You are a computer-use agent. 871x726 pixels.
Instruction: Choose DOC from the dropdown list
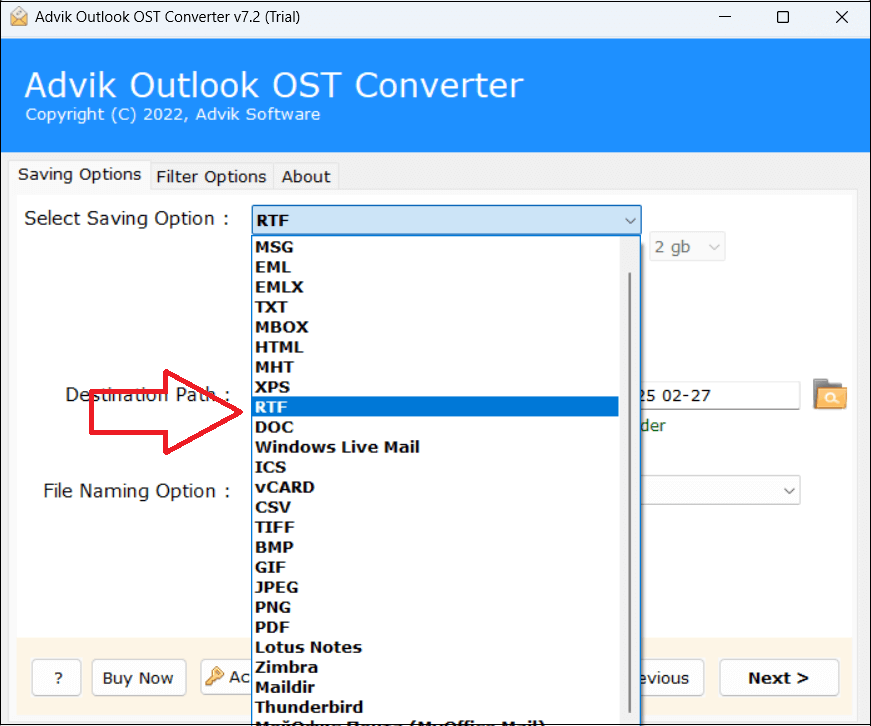click(435, 427)
